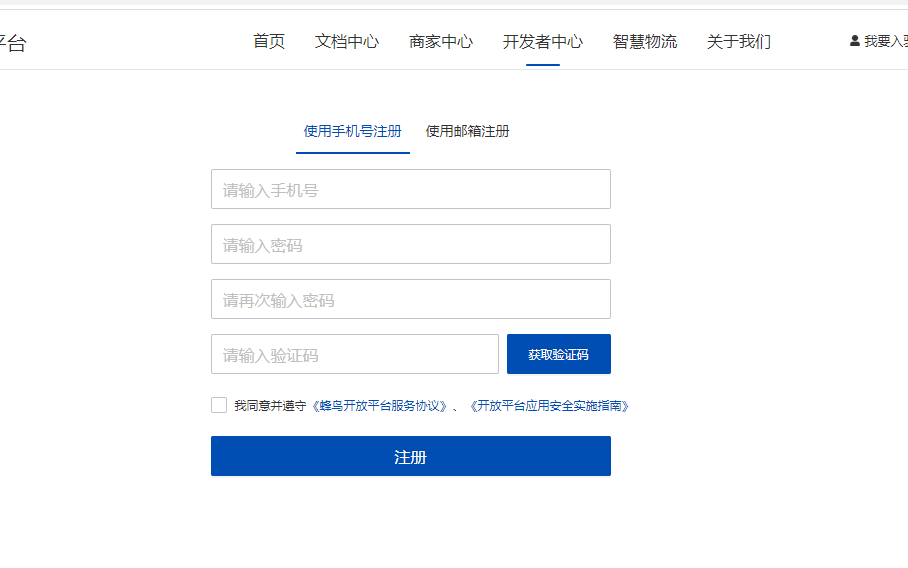This screenshot has width=908, height=568.
Task: Check the 我同意并遵守 agreement checkbox
Action: click(x=219, y=405)
